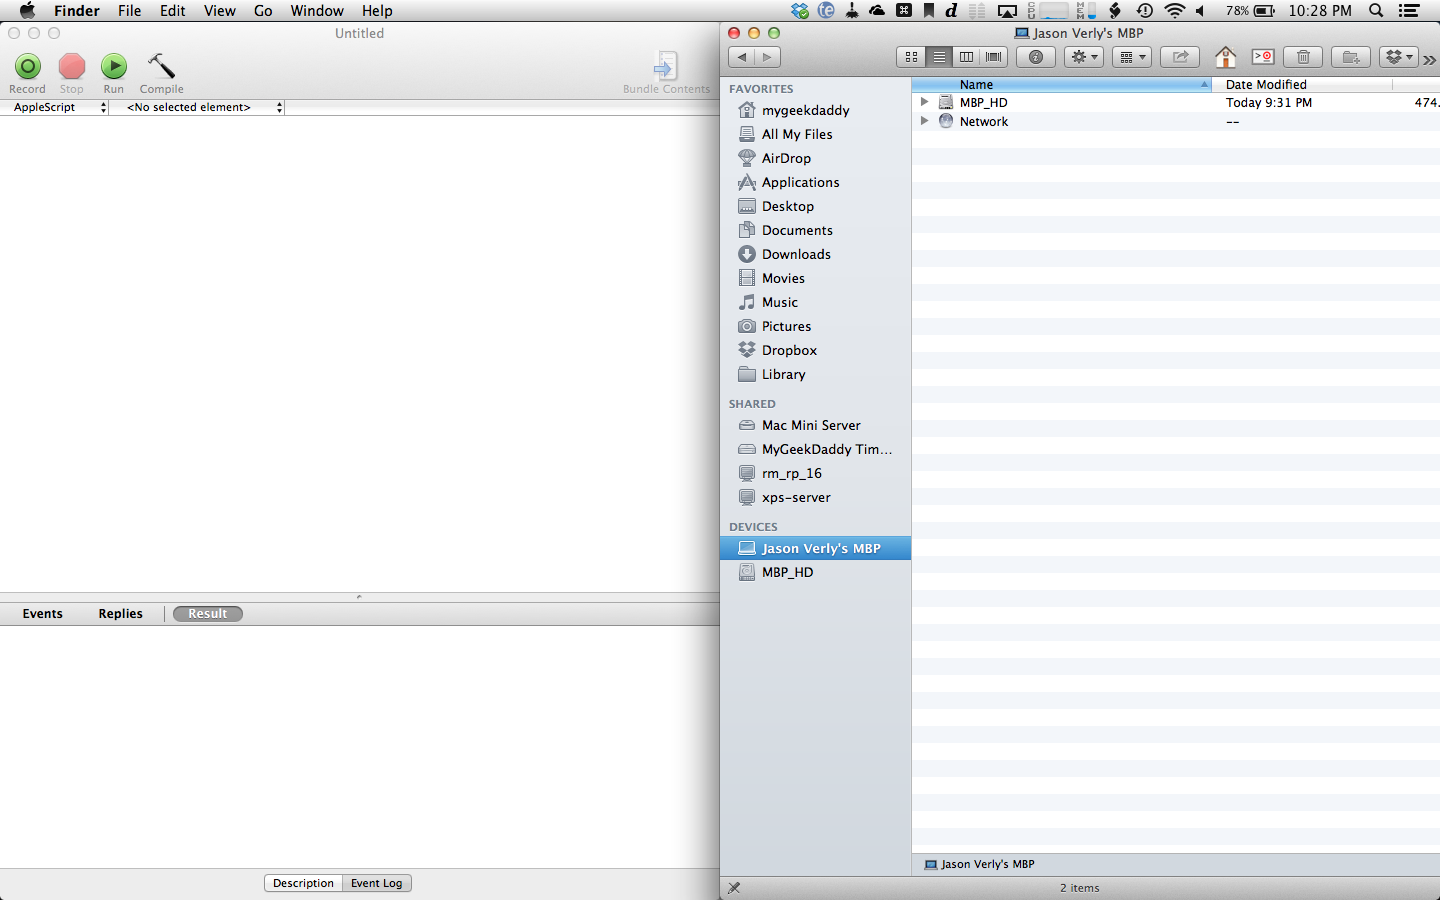1440x900 pixels.
Task: Open Documents in the sidebar
Action: tap(815, 230)
